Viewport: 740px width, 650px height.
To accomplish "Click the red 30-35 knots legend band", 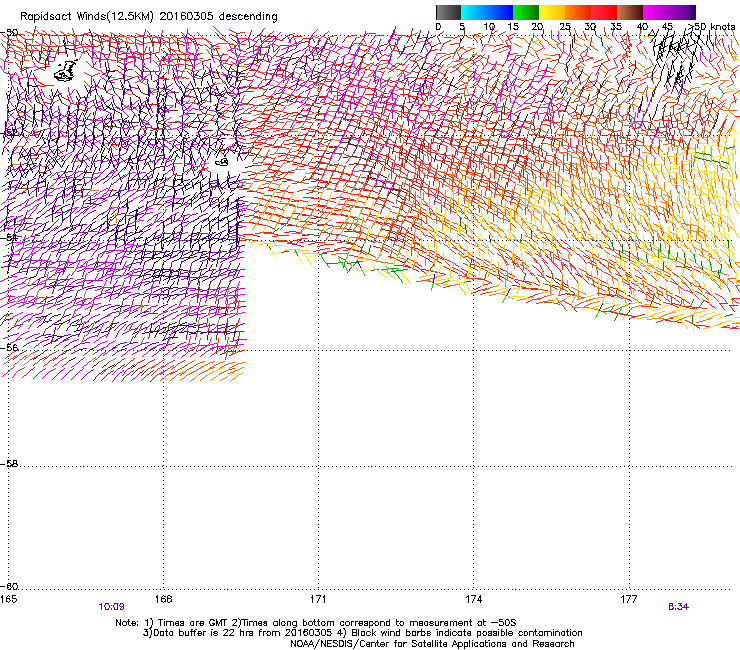I will 604,12.
